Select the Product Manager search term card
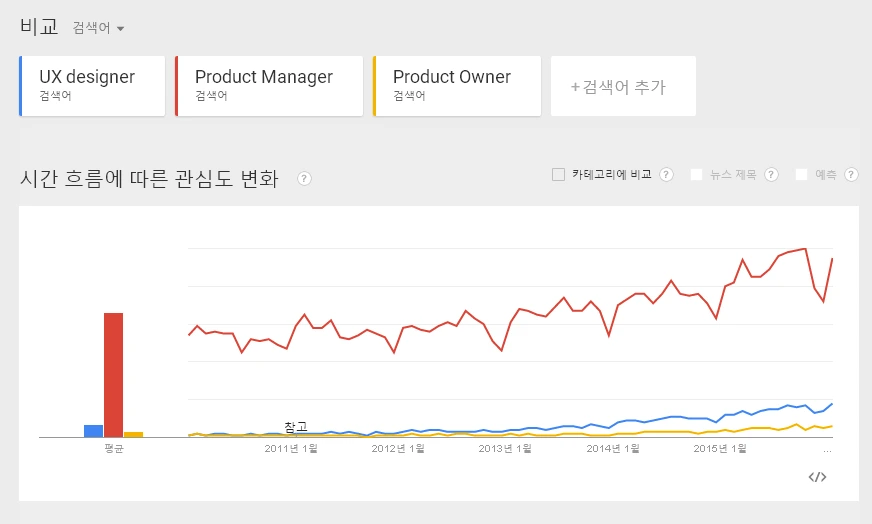 [269, 86]
